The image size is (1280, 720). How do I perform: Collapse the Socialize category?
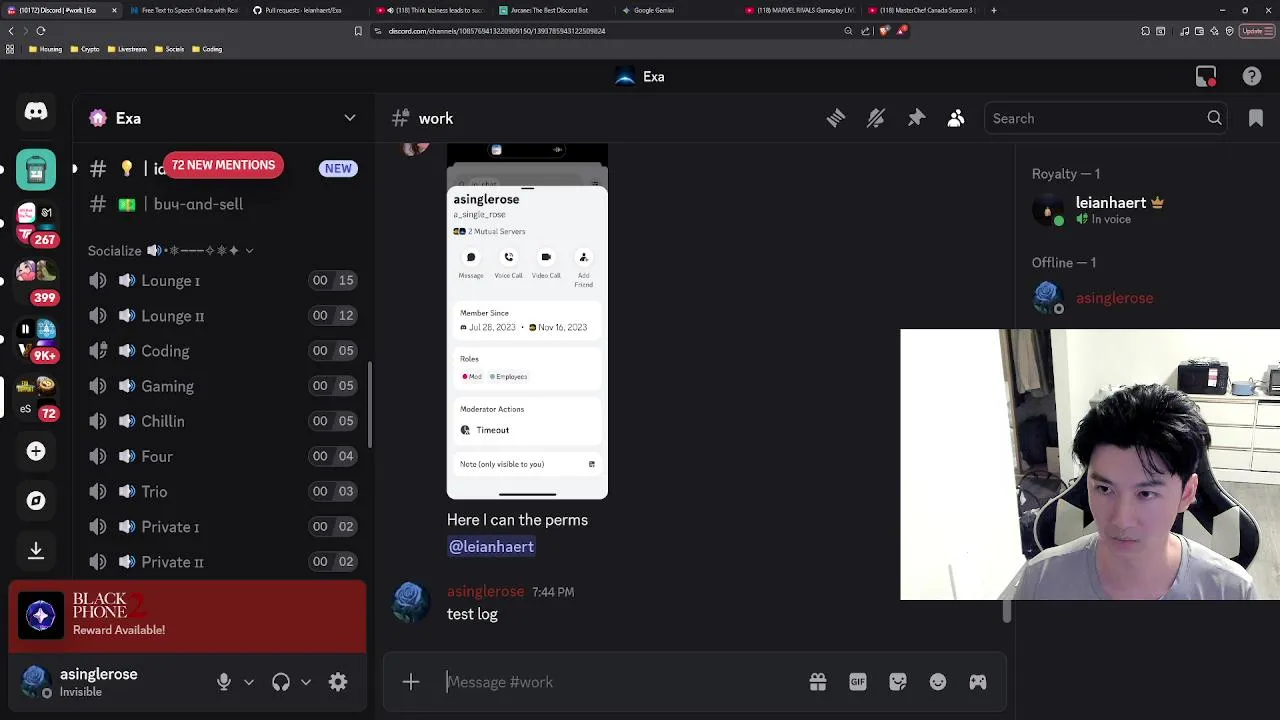(x=170, y=251)
